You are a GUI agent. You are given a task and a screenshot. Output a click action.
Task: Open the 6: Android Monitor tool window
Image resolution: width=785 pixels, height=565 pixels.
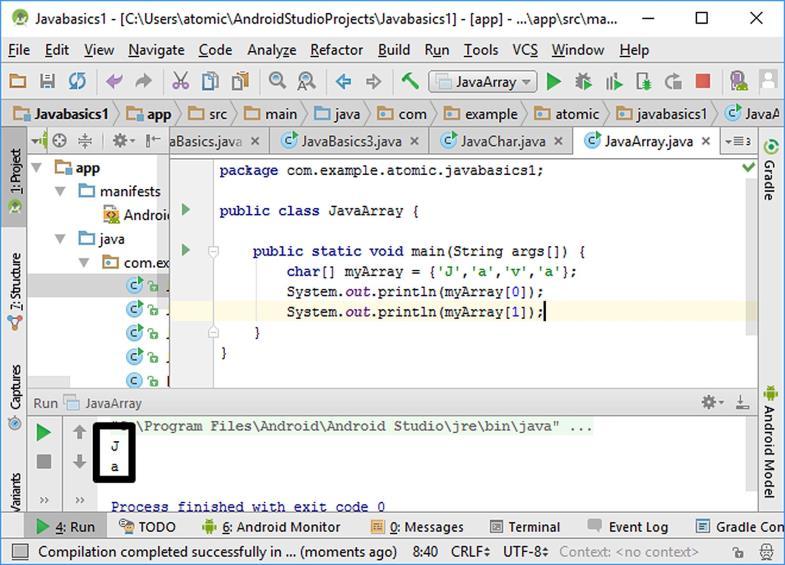[x=271, y=527]
